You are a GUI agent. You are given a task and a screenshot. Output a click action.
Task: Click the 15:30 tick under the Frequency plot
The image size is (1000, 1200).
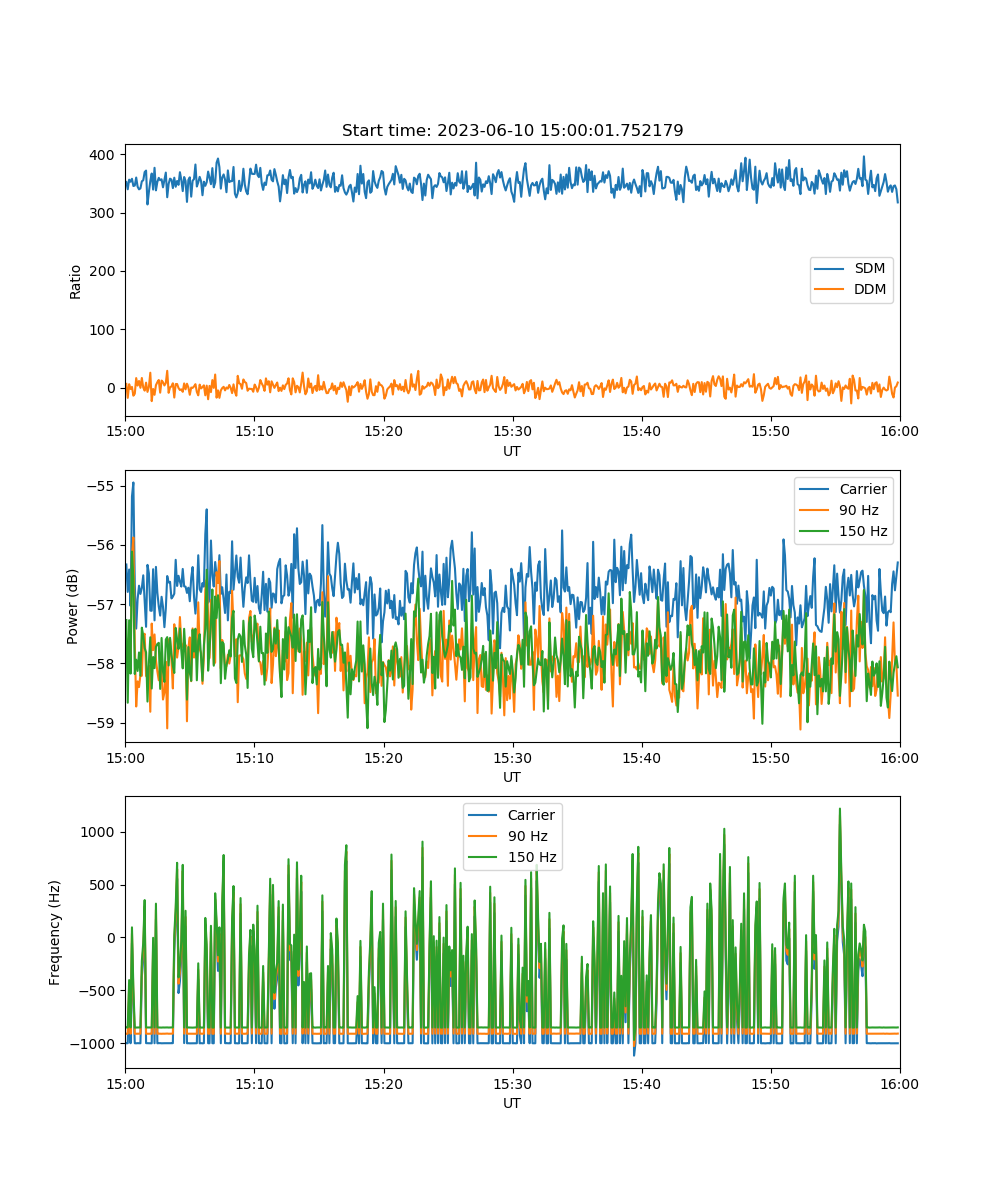click(512, 1083)
